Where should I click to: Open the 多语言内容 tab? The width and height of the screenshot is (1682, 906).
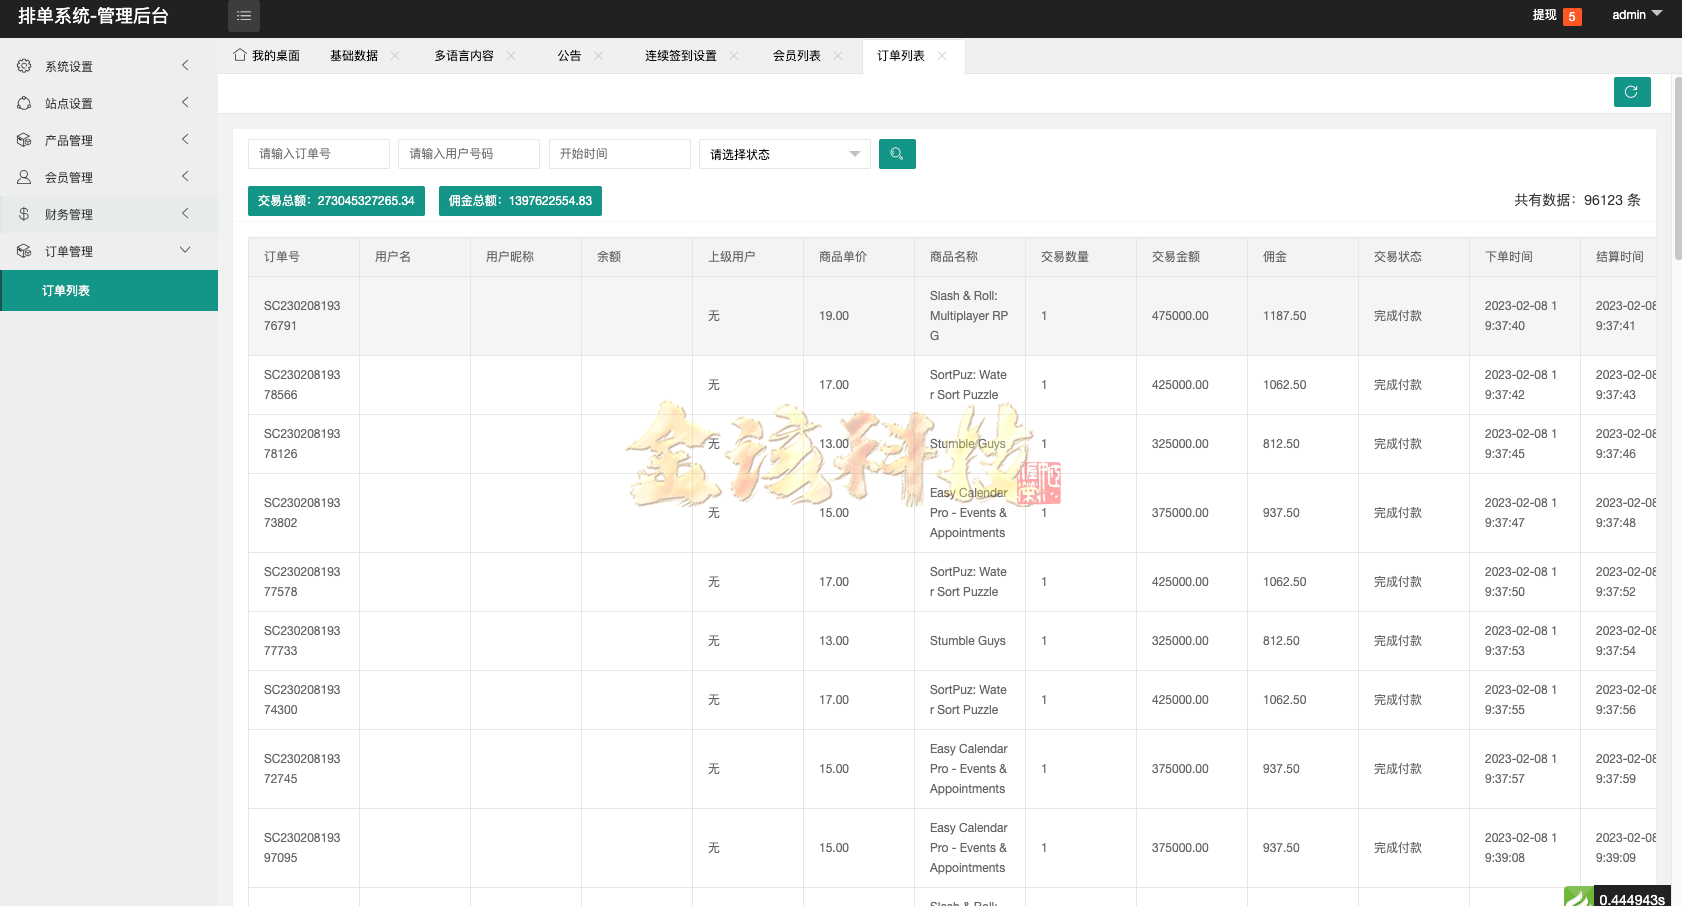463,55
